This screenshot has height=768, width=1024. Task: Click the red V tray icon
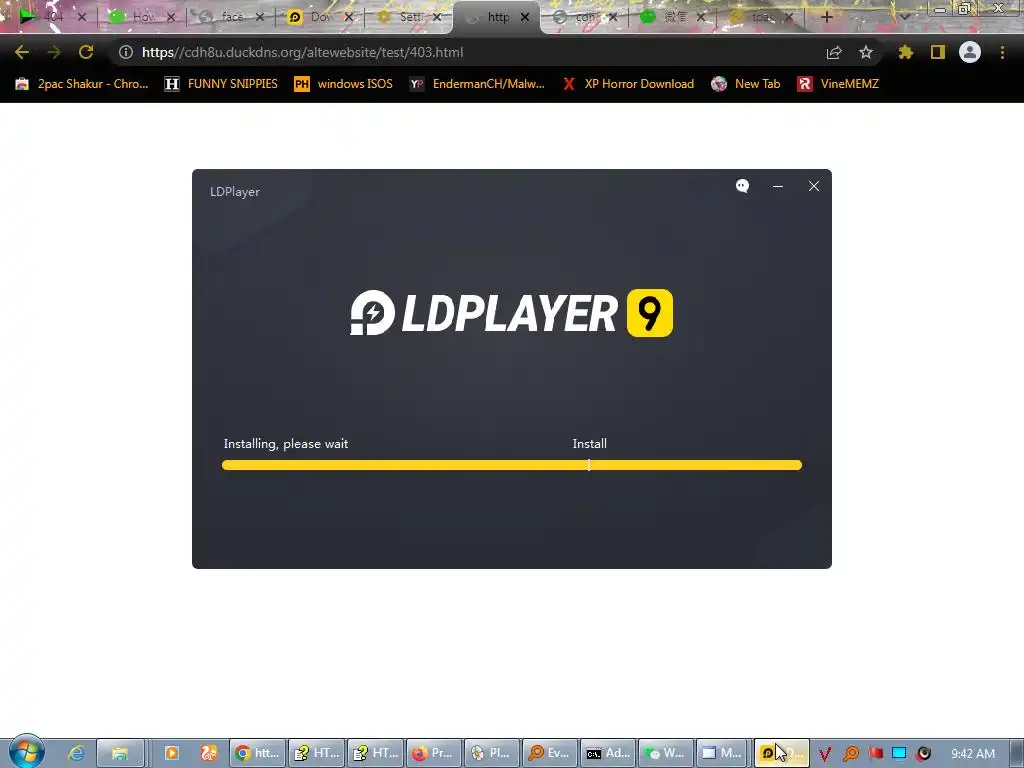tap(825, 754)
